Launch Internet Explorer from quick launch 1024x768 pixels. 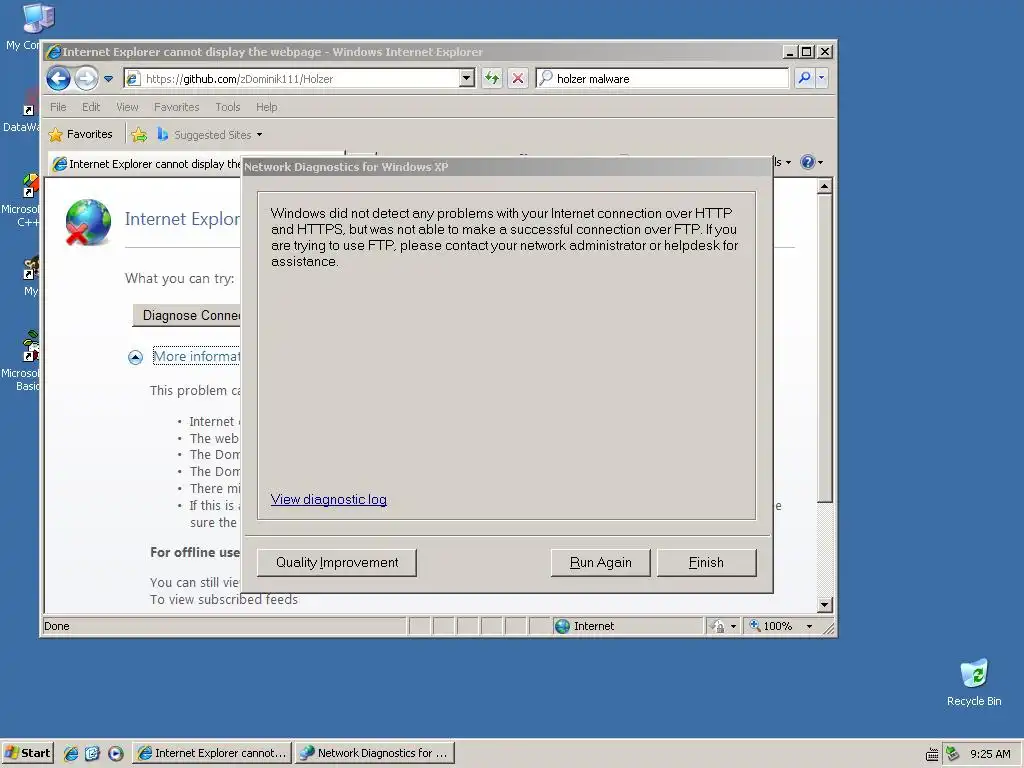71,754
